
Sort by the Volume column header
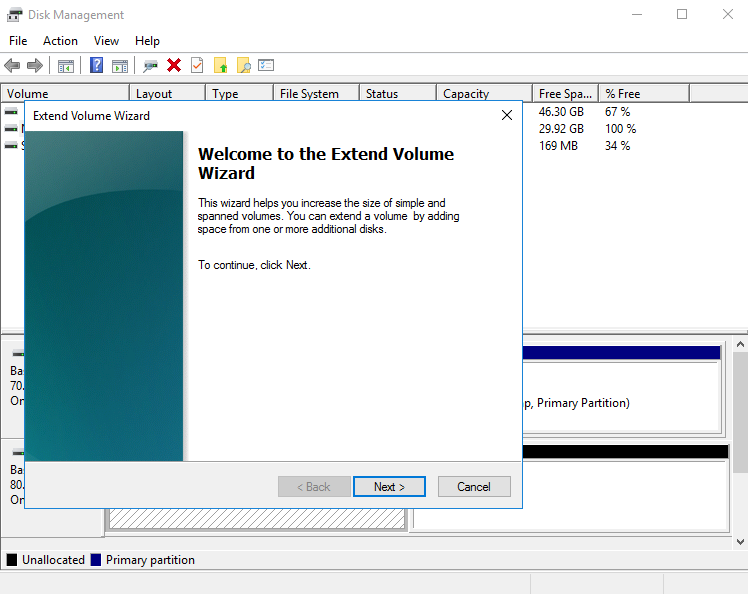[65, 94]
